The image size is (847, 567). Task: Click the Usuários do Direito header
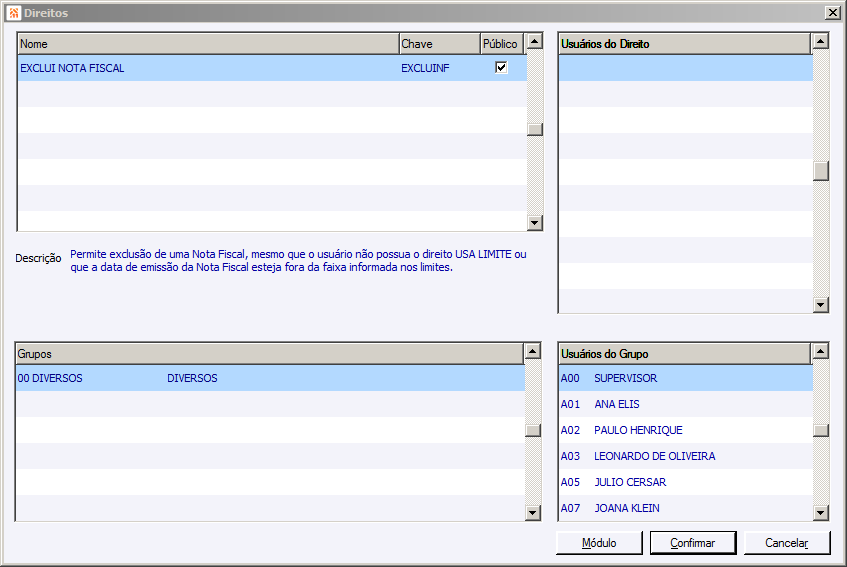[685, 44]
